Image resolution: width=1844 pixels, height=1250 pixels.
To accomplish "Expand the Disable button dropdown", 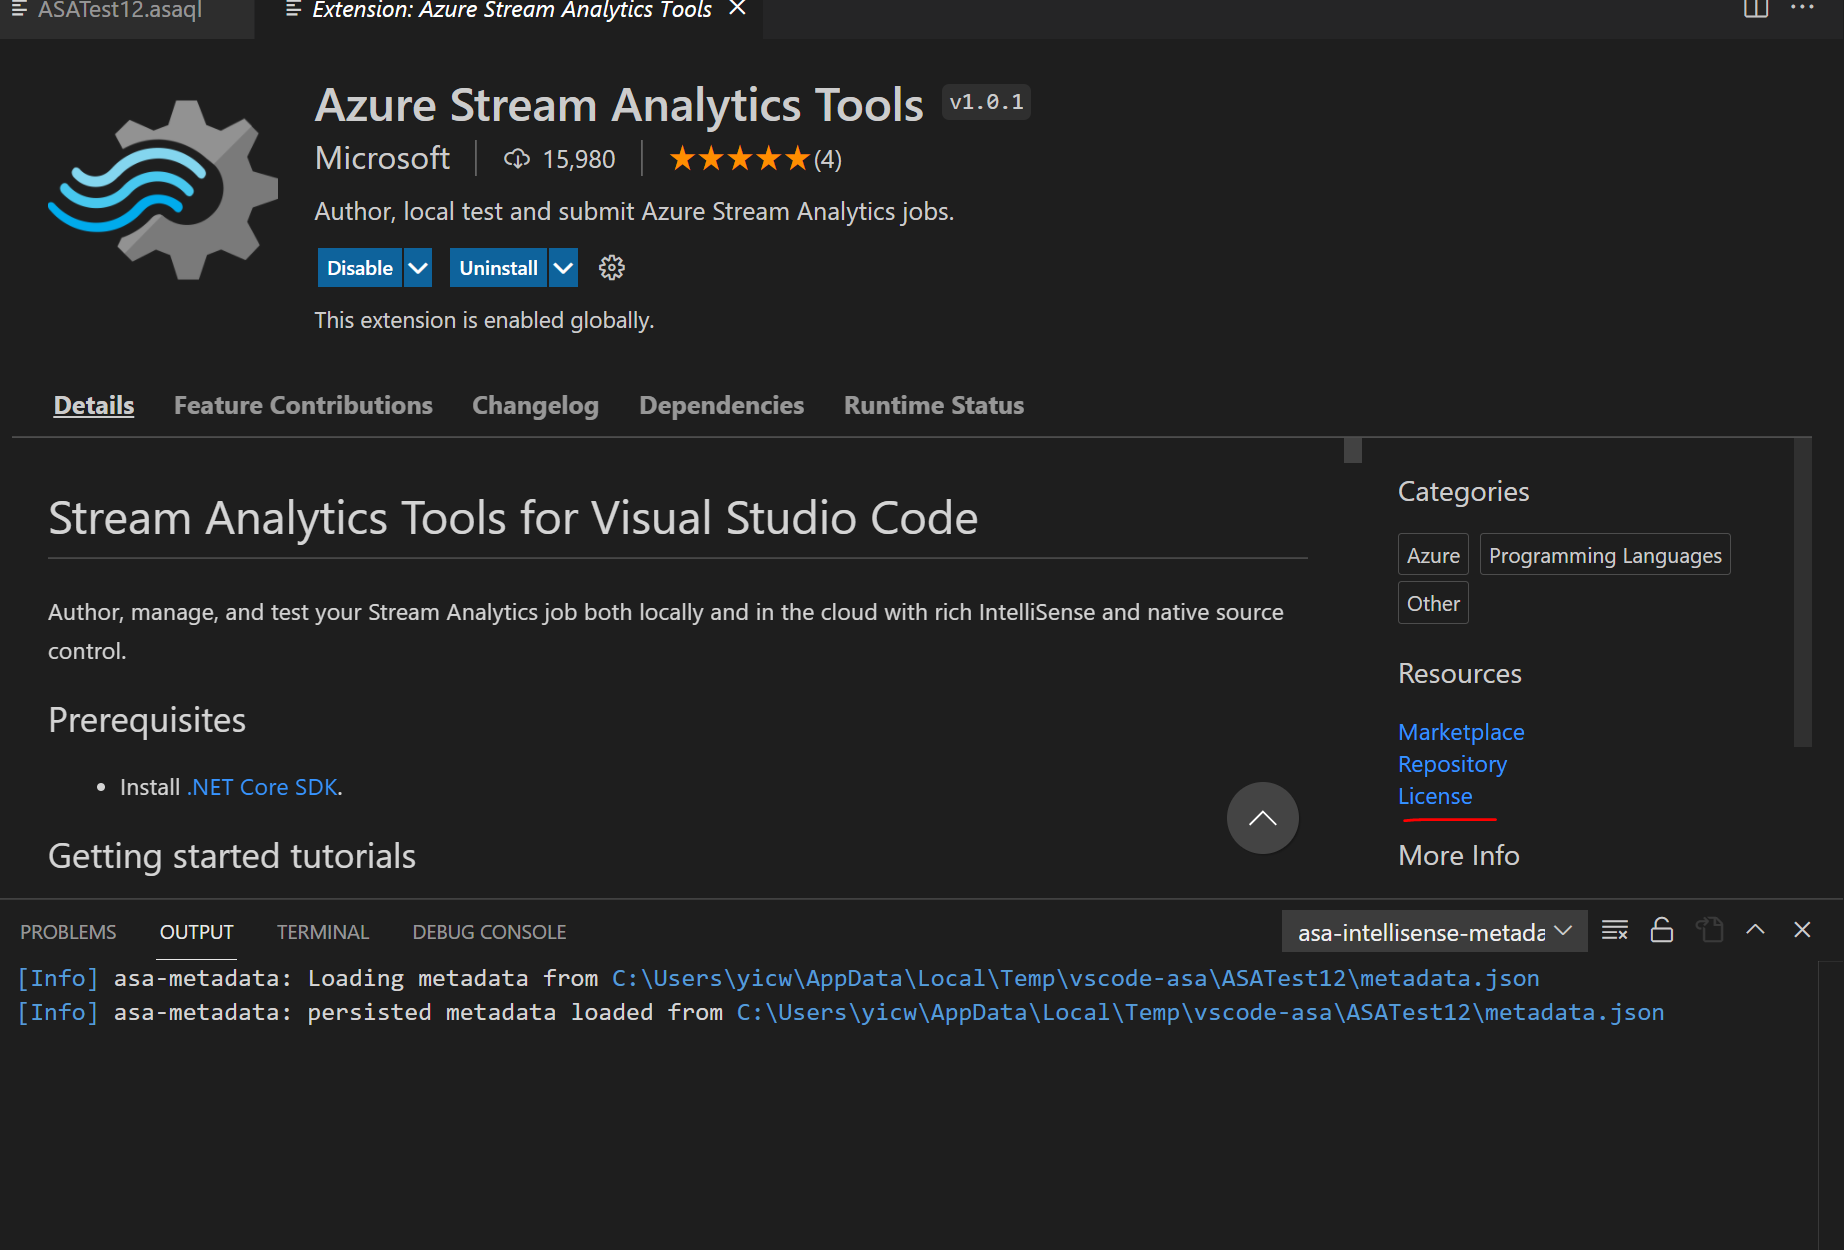I will tap(417, 267).
